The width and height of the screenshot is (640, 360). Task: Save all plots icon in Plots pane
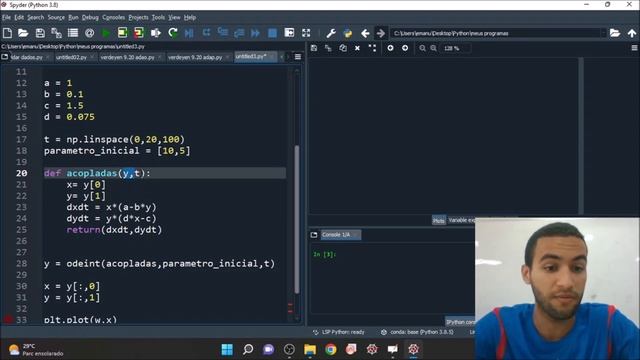[328, 48]
